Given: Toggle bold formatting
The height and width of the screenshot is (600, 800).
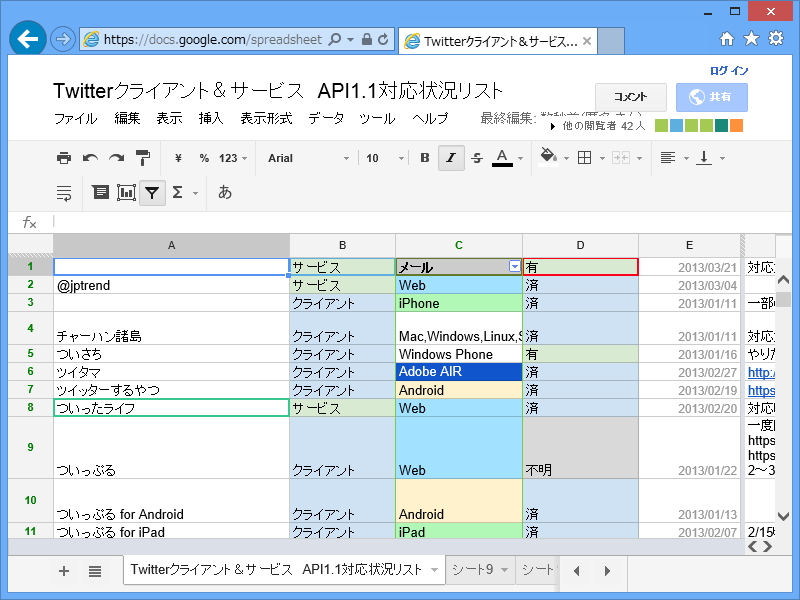Looking at the screenshot, I should tap(424, 158).
